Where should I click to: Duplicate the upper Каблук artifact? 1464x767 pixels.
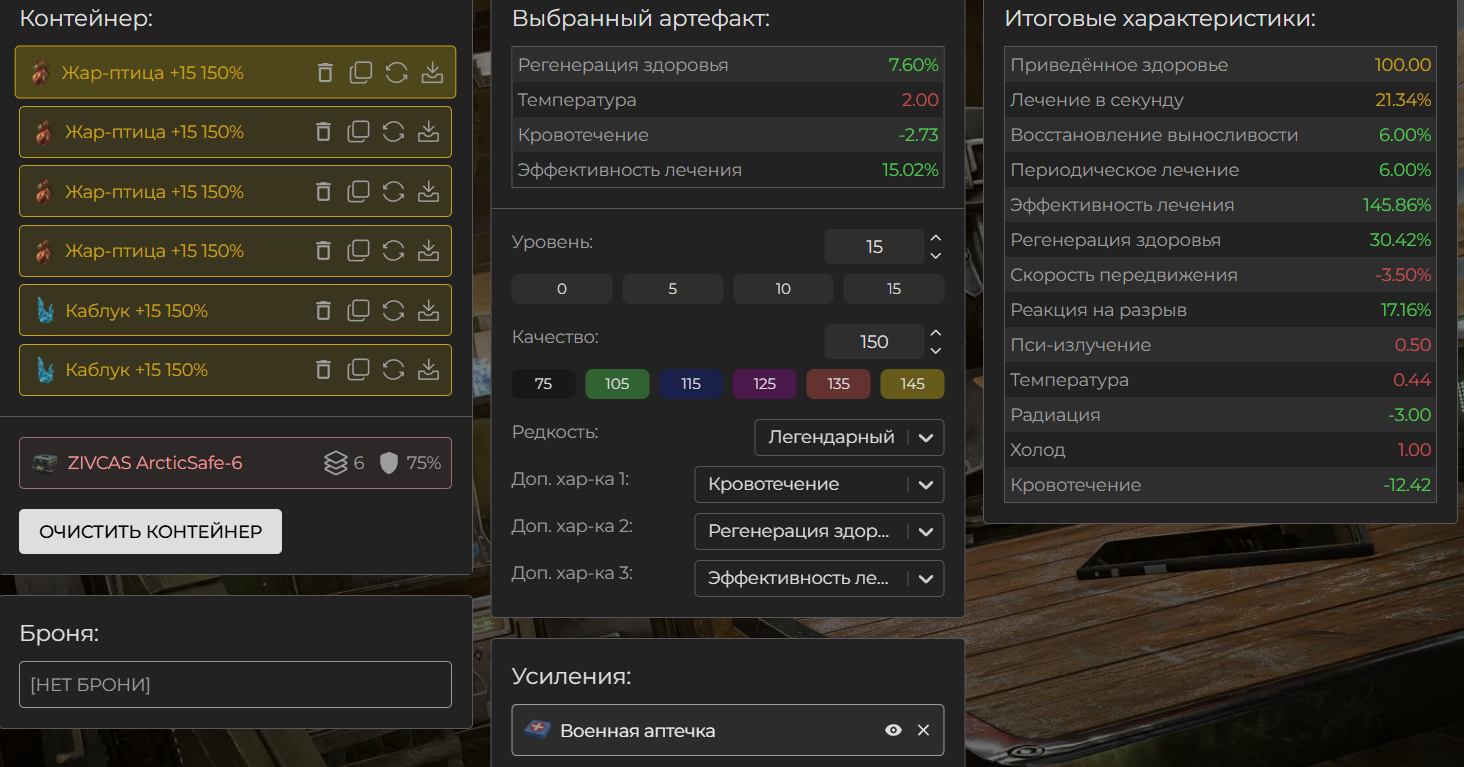coord(358,310)
